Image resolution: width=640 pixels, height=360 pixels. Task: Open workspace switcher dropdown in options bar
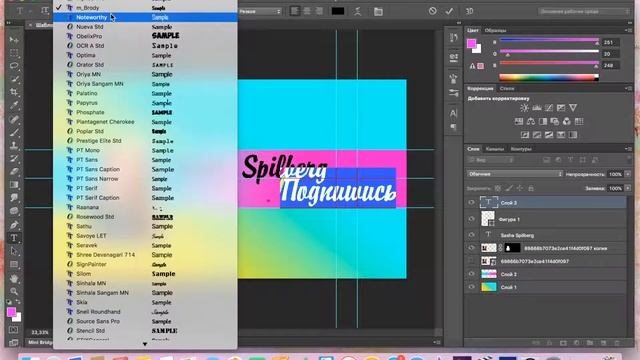(x=584, y=11)
